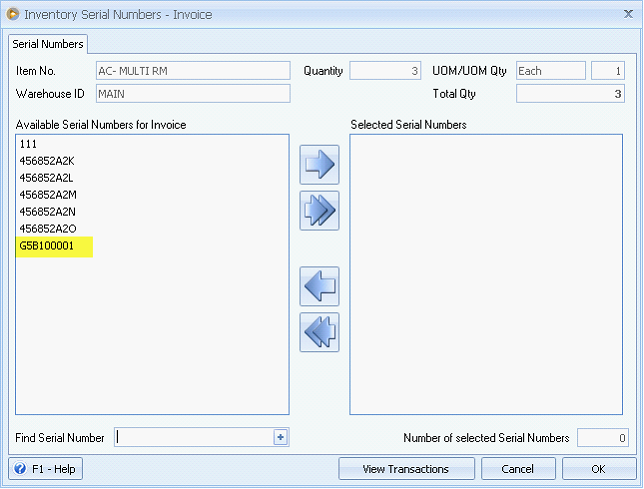Focus the Find Serial Number input field

[x=193, y=437]
